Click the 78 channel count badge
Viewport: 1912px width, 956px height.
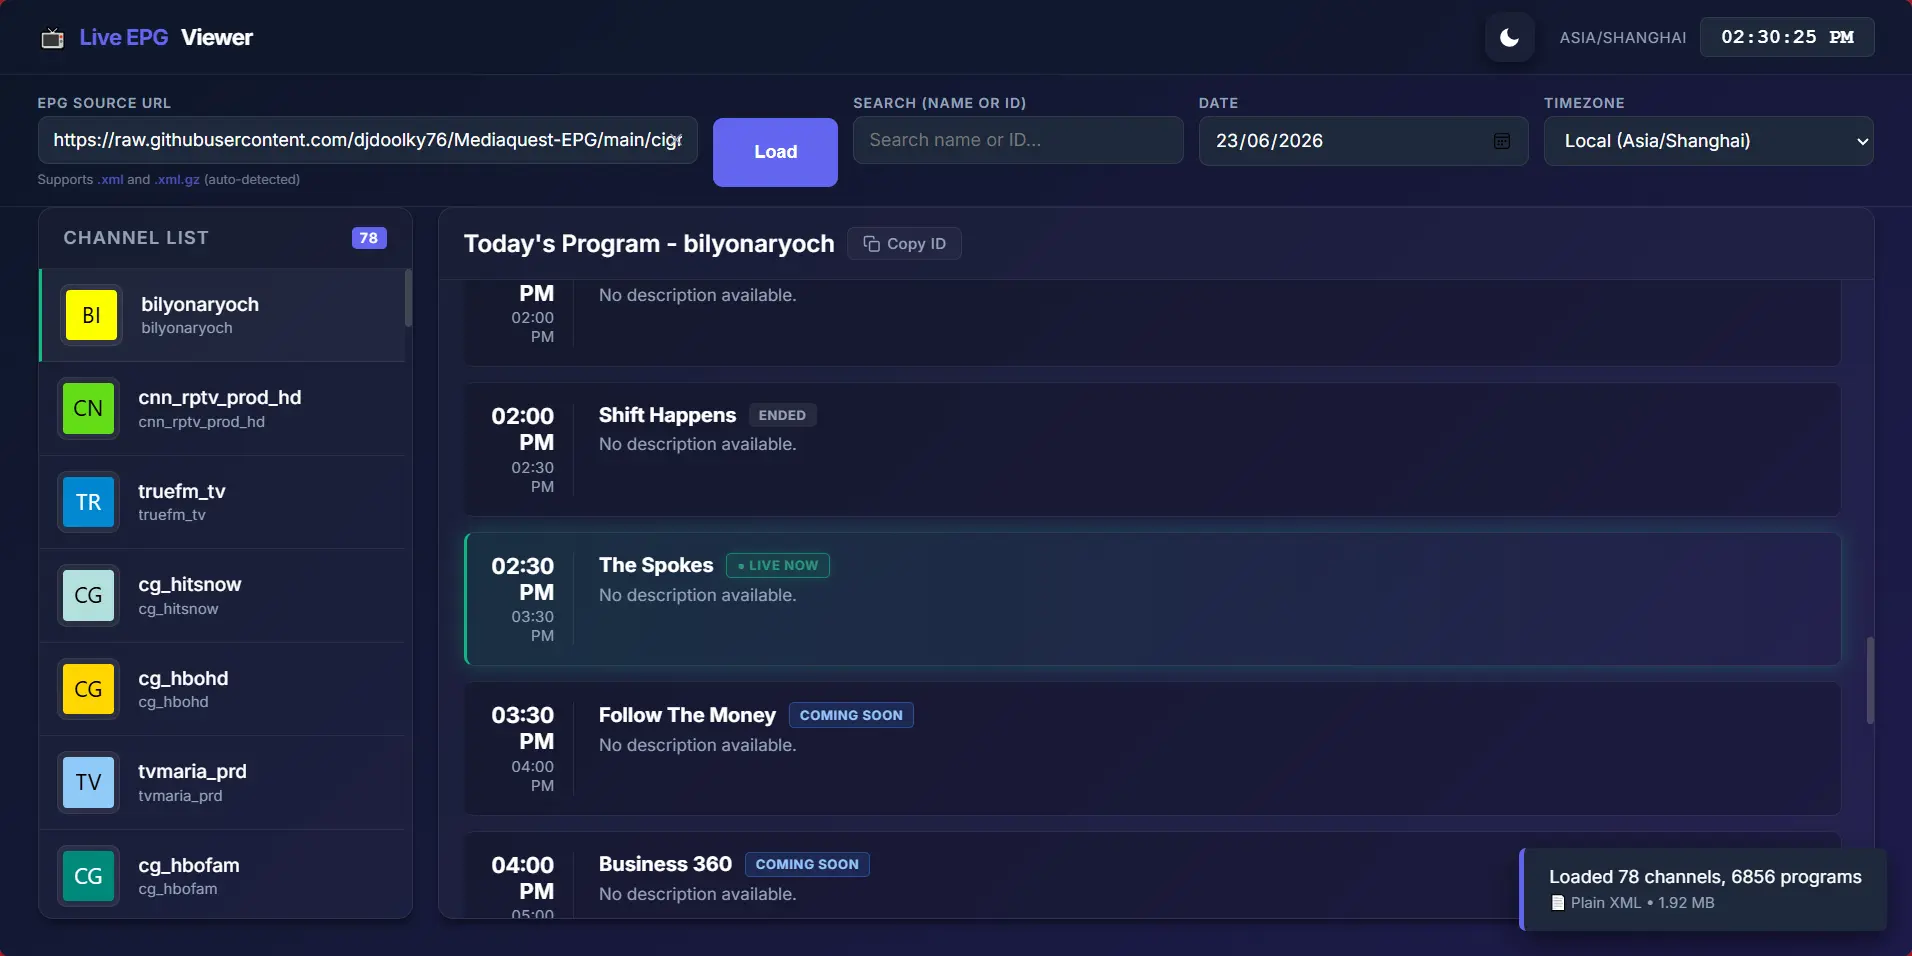[369, 238]
